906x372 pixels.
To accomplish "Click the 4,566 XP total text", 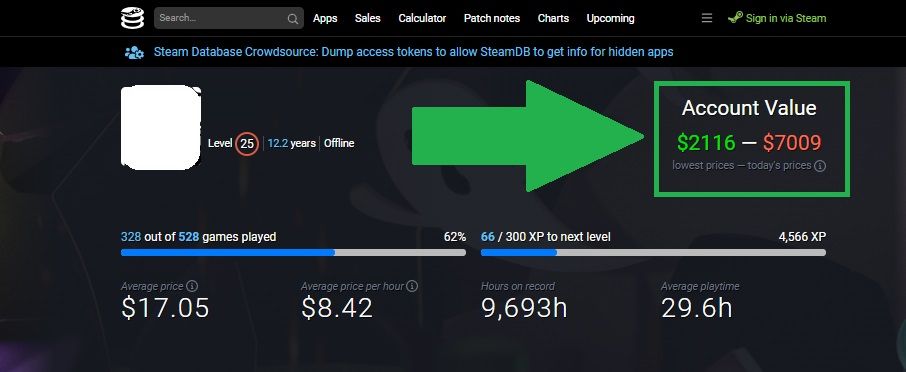I will 802,237.
